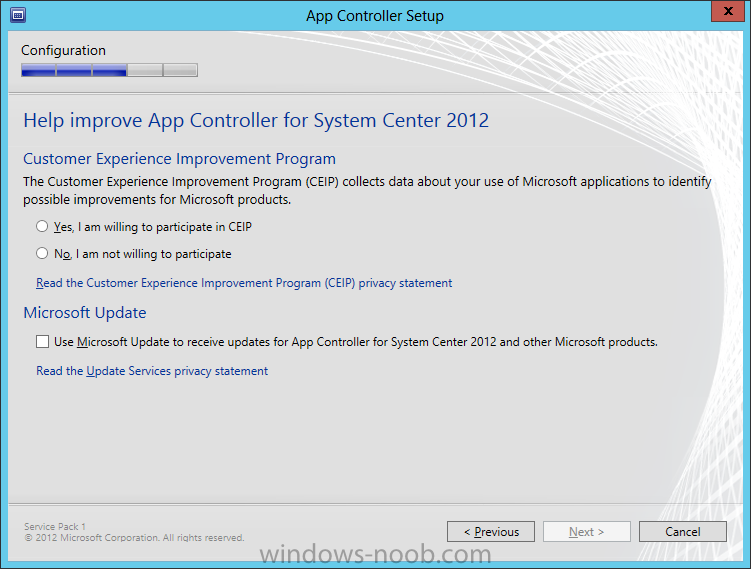
Task: Click the Next button
Action: click(x=587, y=532)
